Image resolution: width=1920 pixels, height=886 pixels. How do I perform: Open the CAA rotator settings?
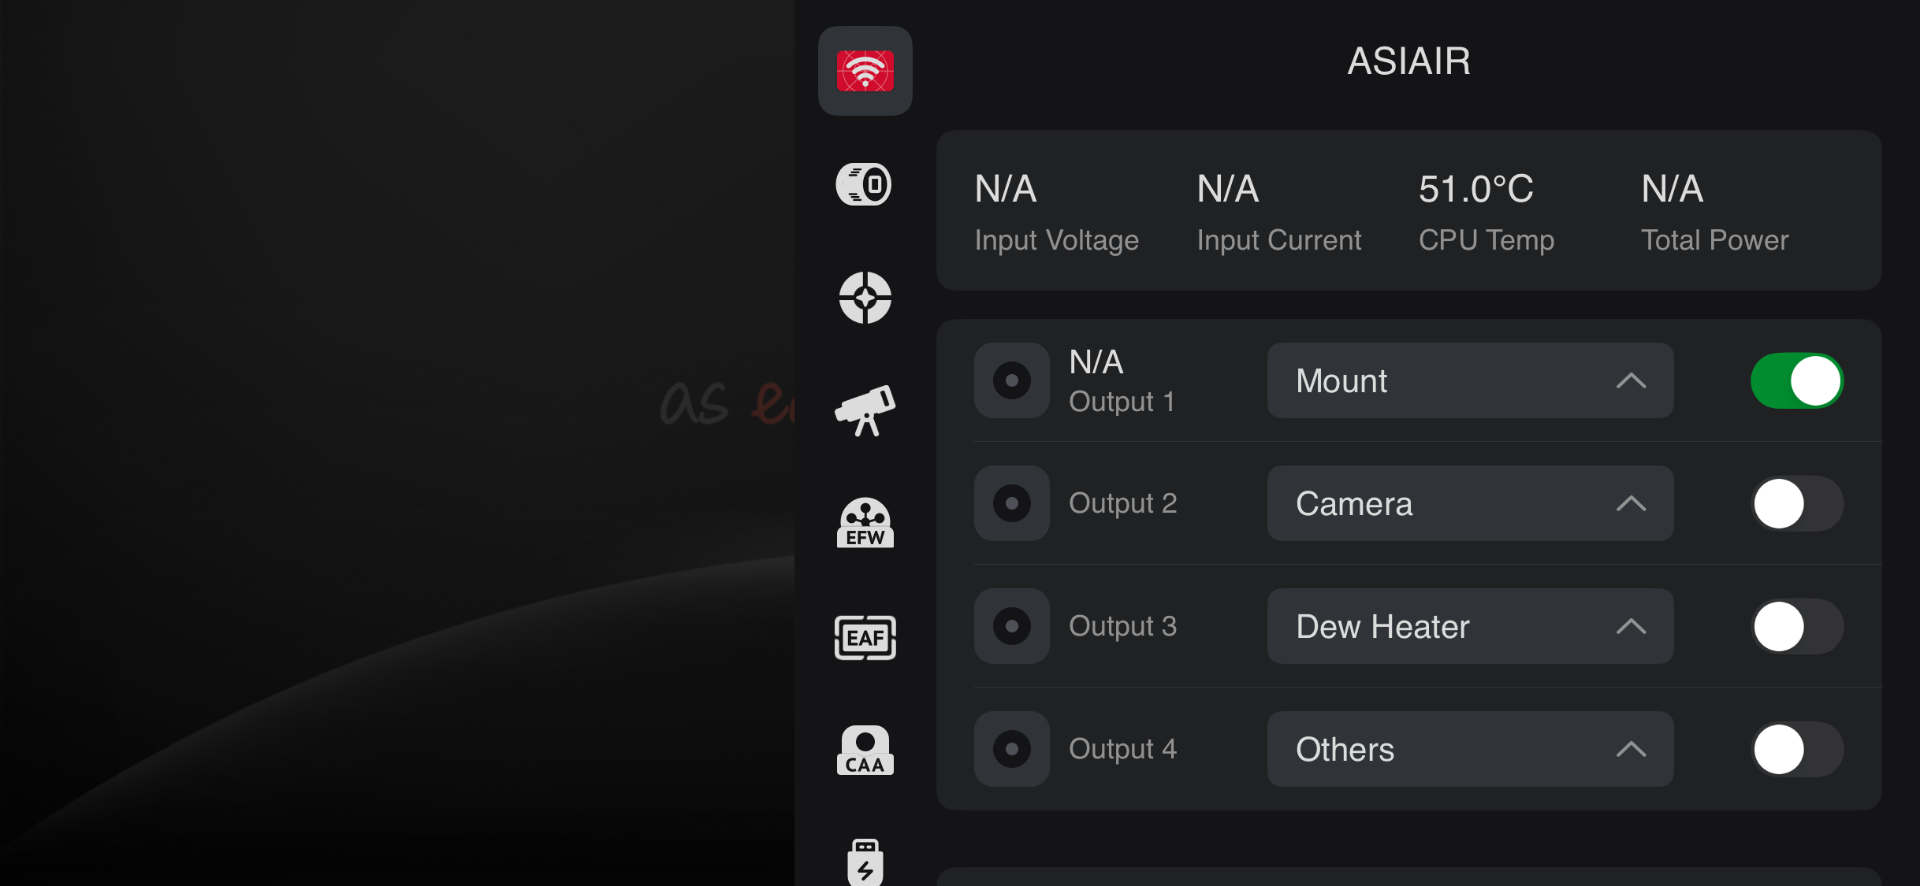[x=865, y=751]
